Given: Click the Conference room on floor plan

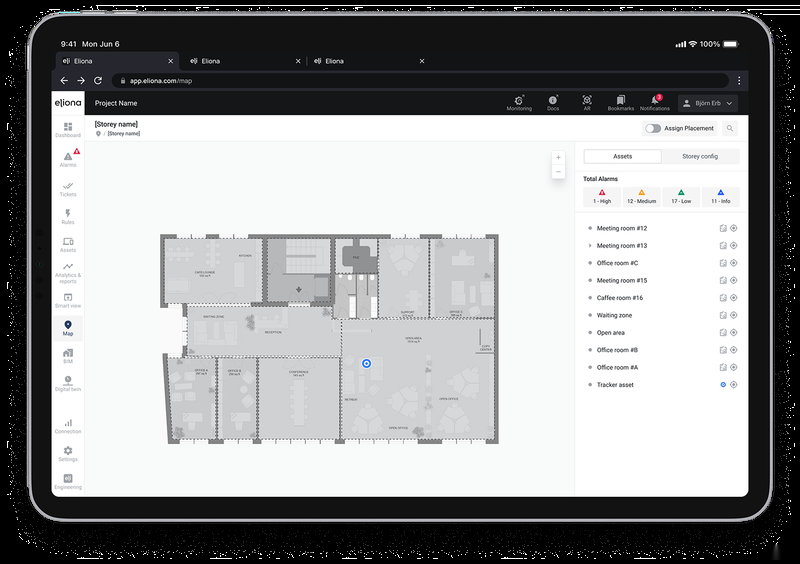Looking at the screenshot, I should click(x=299, y=398).
